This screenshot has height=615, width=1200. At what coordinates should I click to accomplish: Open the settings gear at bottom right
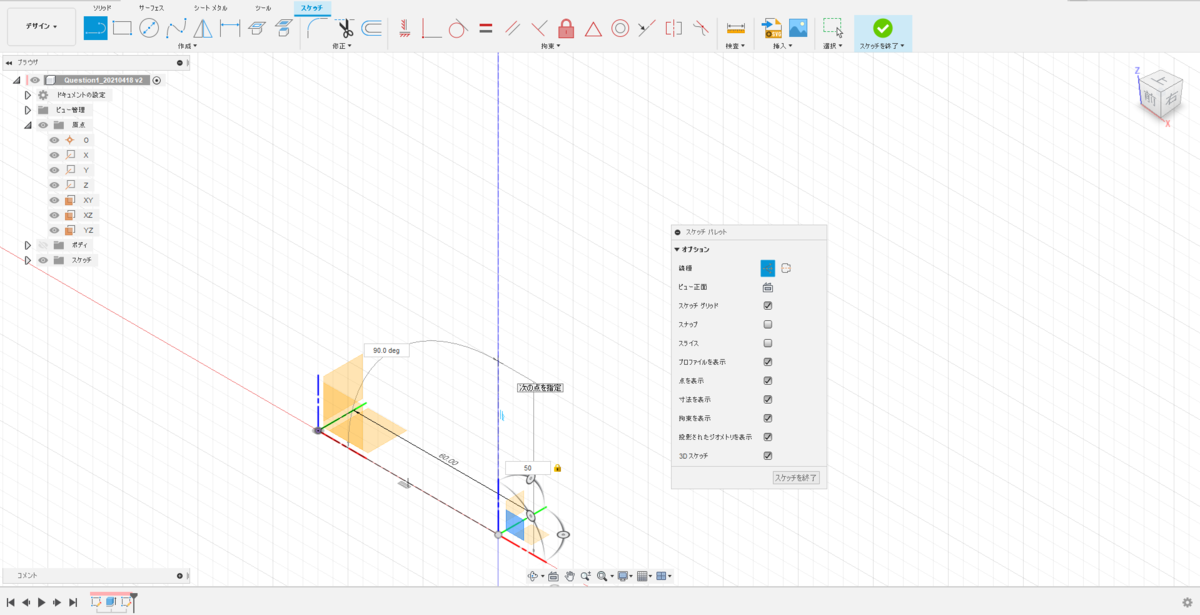(x=1187, y=603)
